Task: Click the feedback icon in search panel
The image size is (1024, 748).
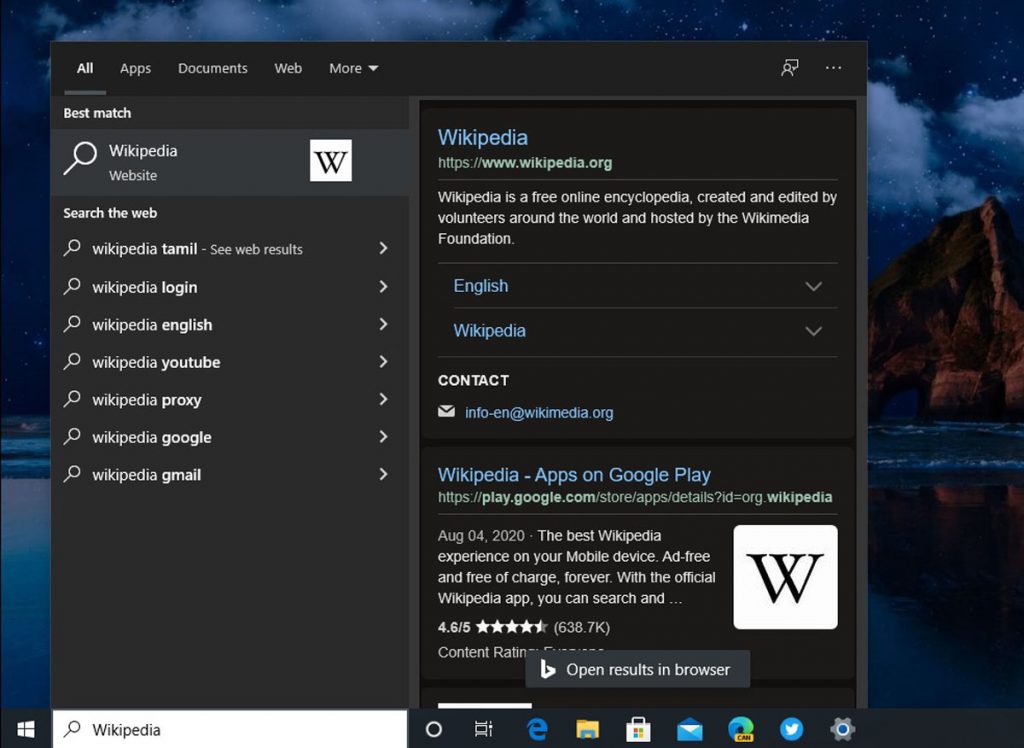Action: pyautogui.click(x=789, y=67)
